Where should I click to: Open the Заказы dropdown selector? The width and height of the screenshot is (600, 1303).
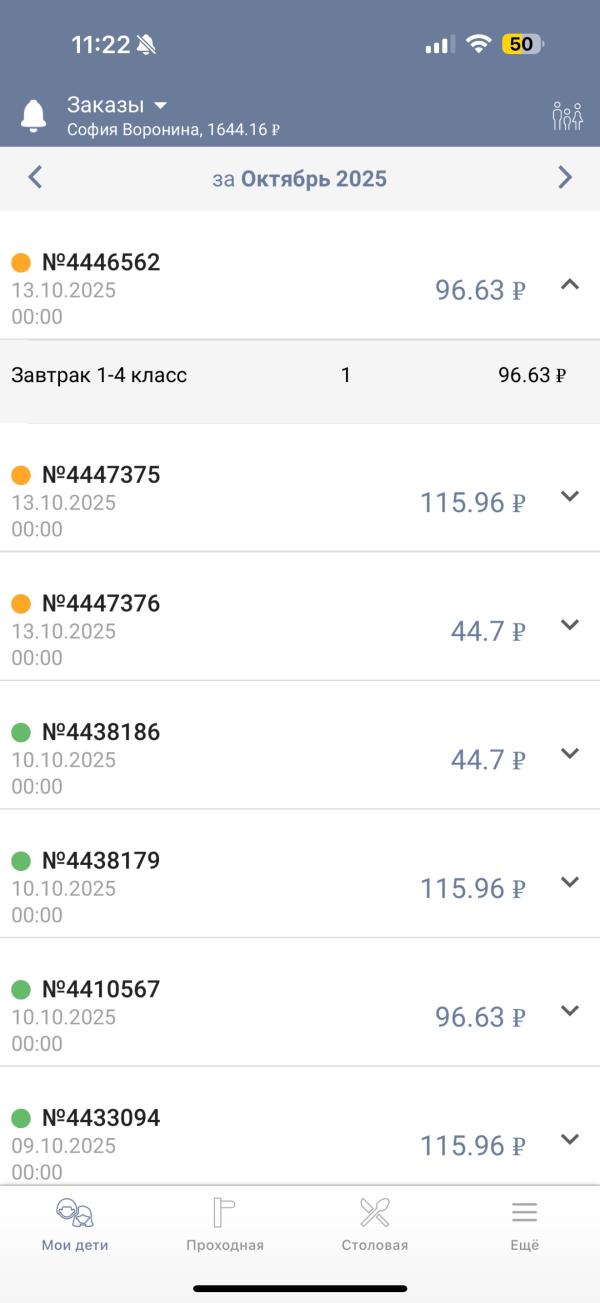[x=117, y=105]
